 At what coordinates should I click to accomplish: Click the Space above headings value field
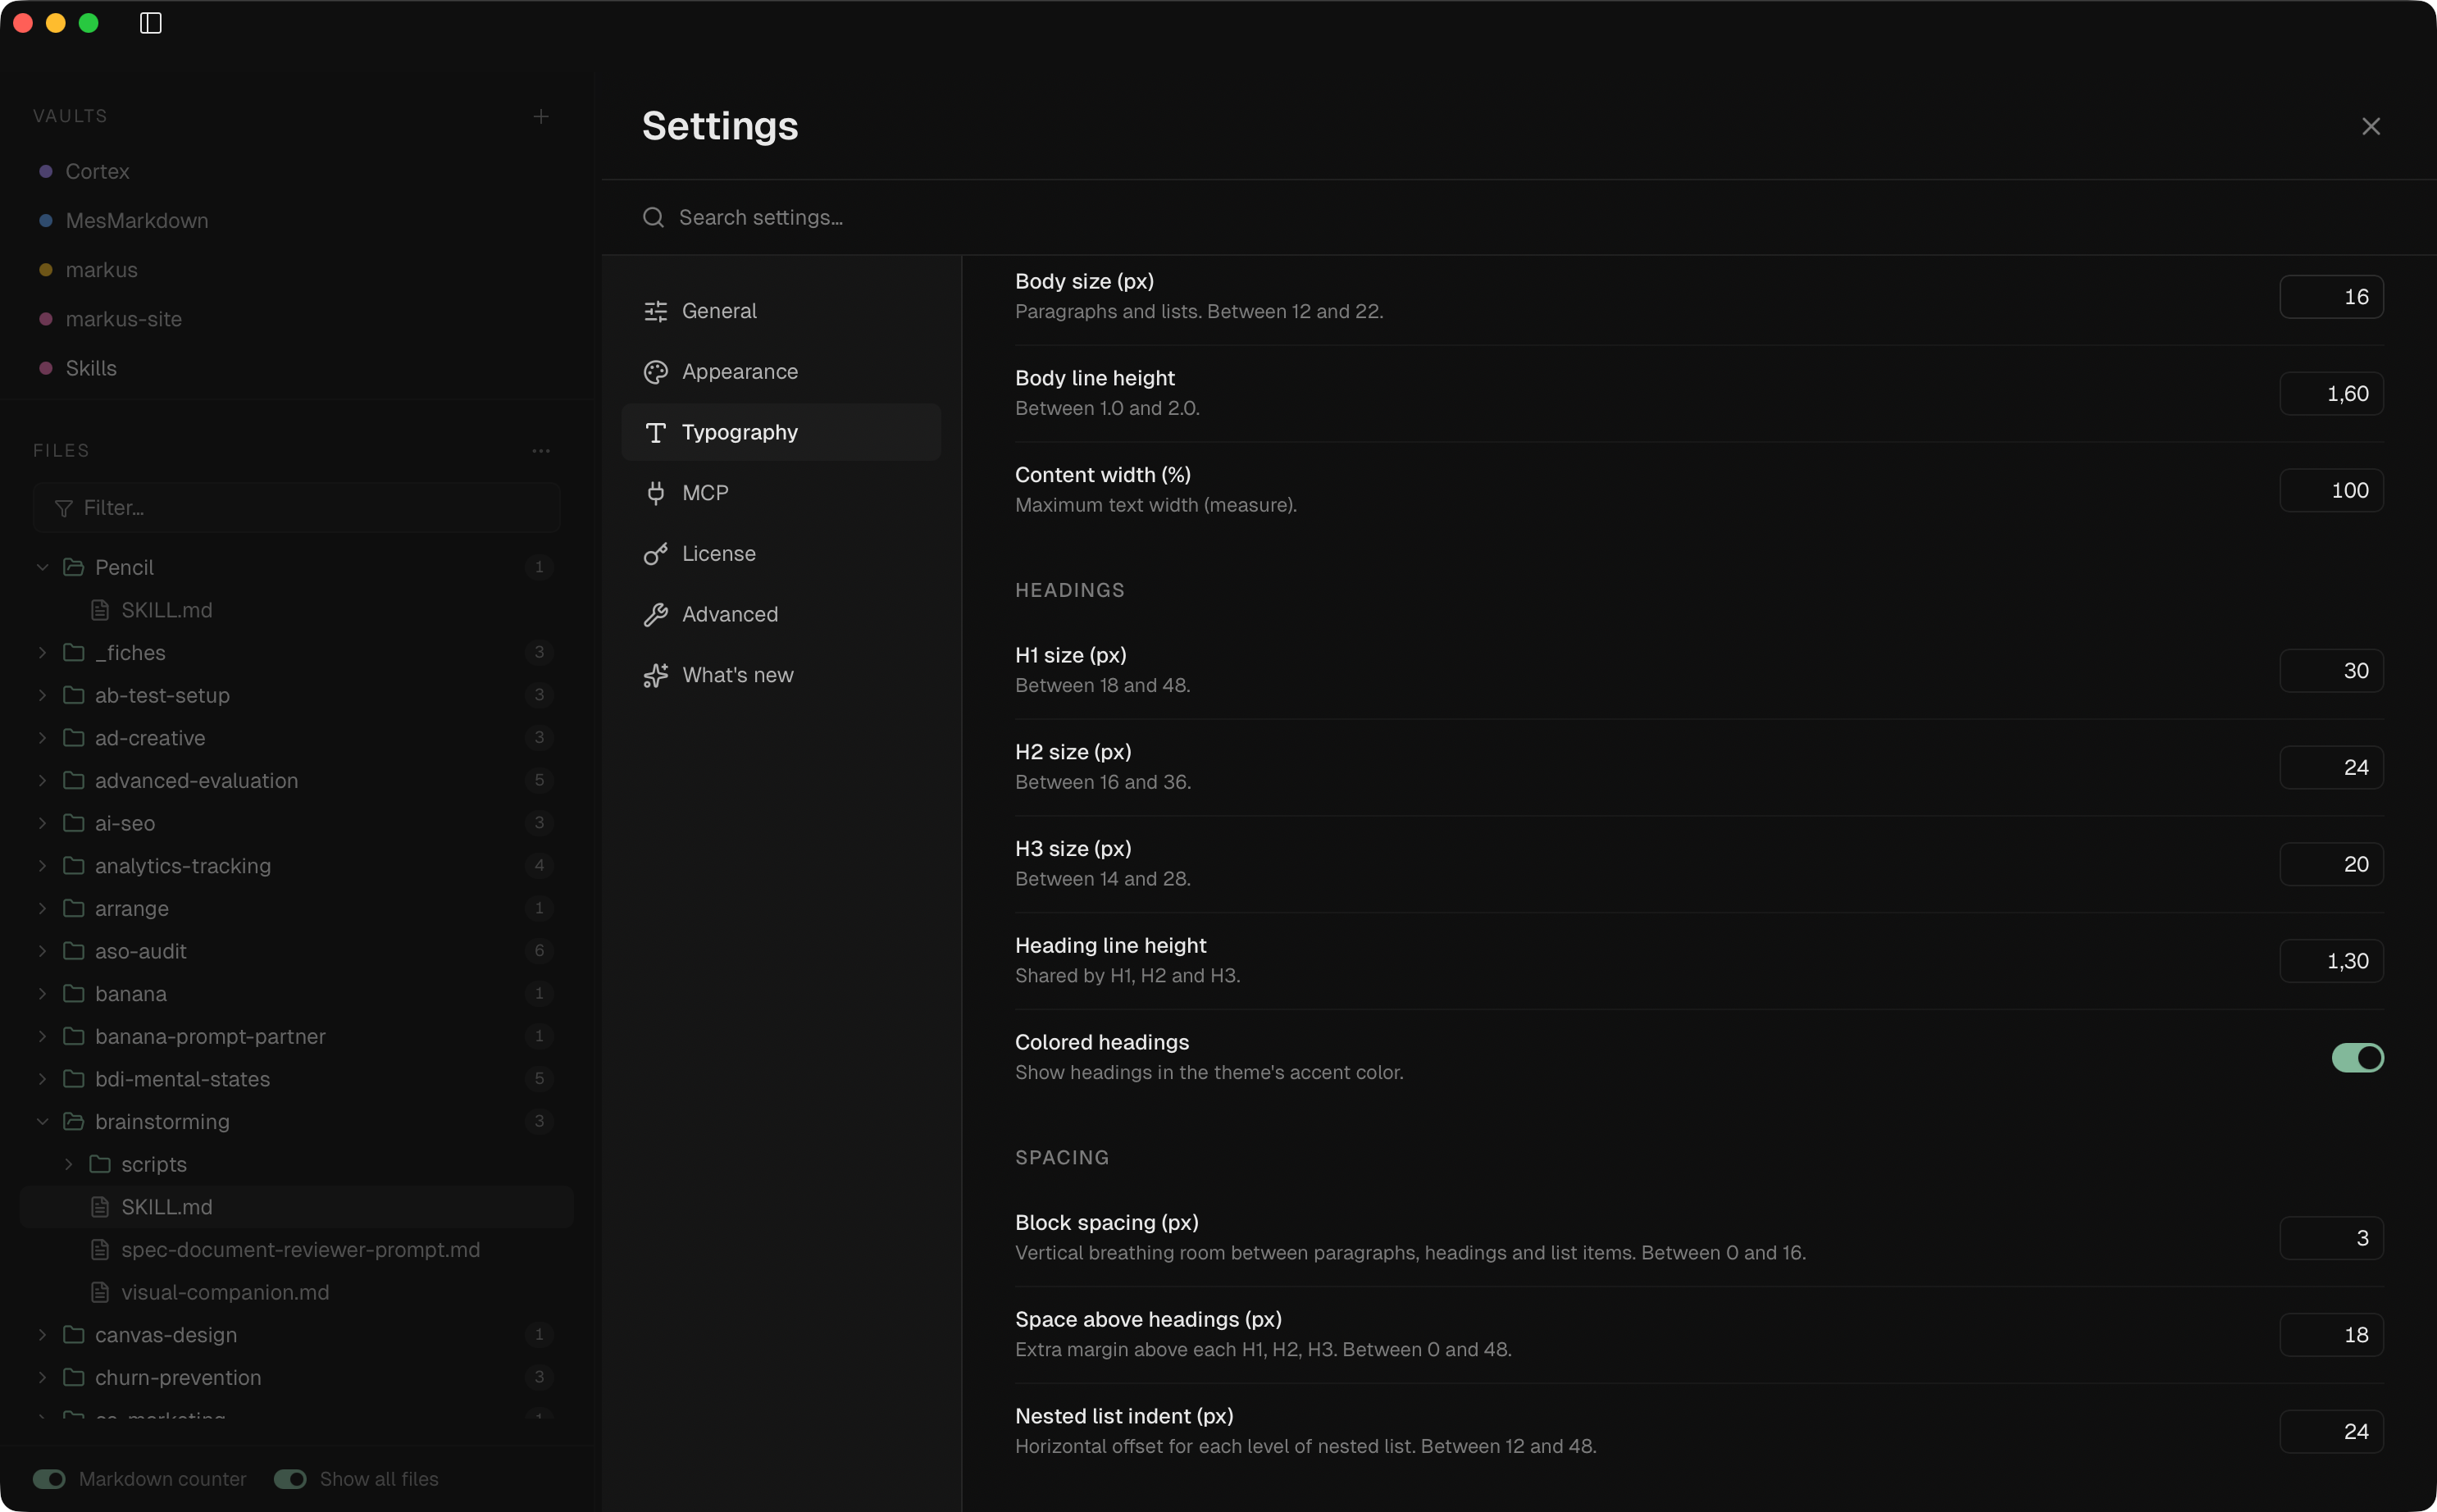point(2331,1335)
